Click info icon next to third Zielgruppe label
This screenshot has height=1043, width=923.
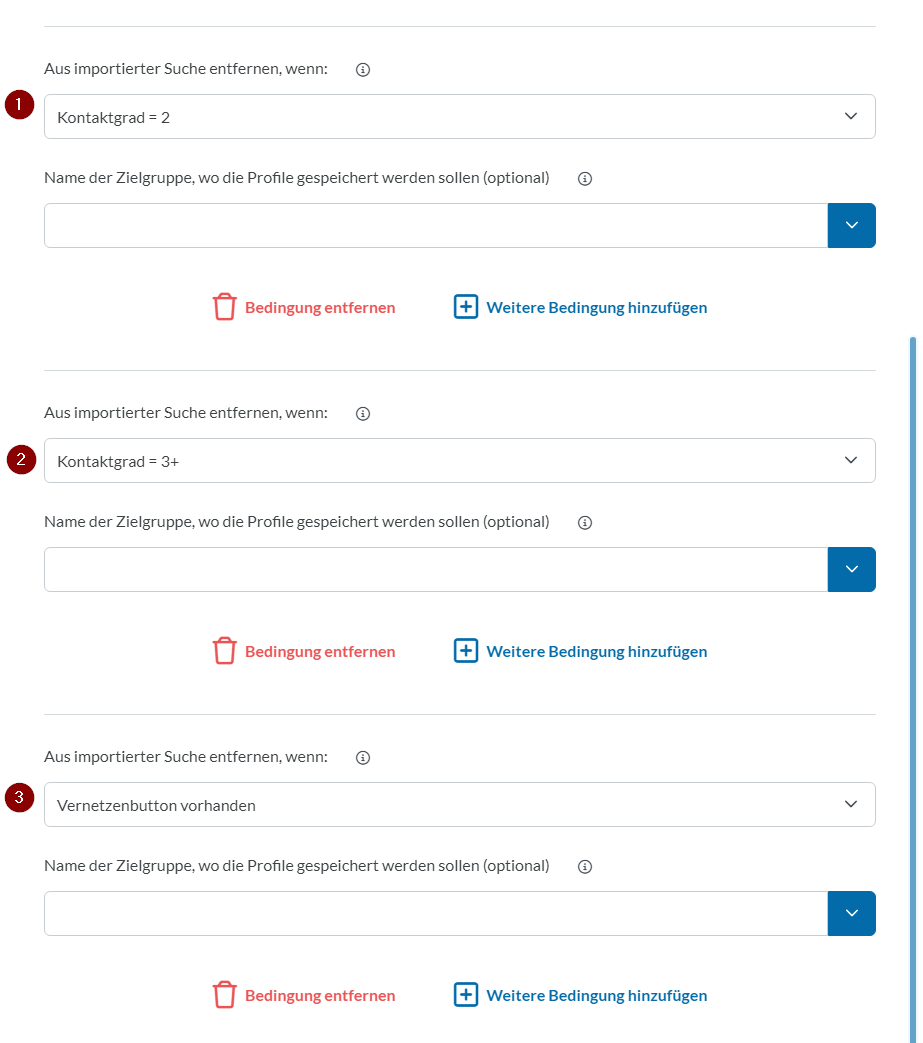[585, 866]
